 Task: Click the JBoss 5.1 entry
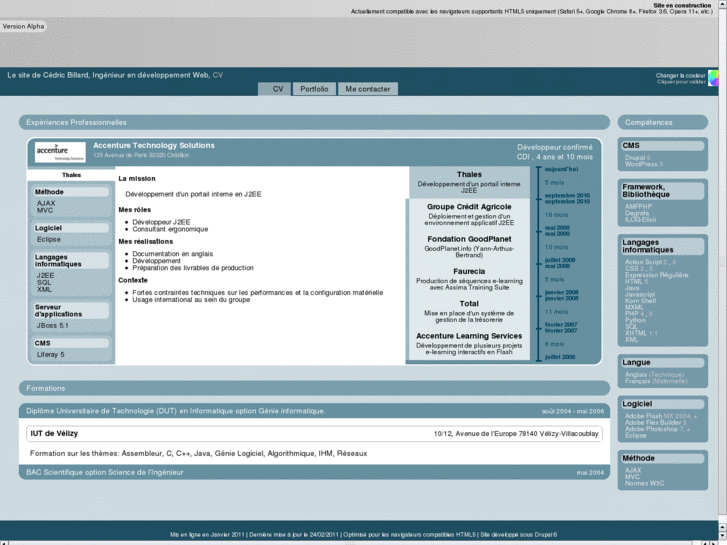pos(52,326)
